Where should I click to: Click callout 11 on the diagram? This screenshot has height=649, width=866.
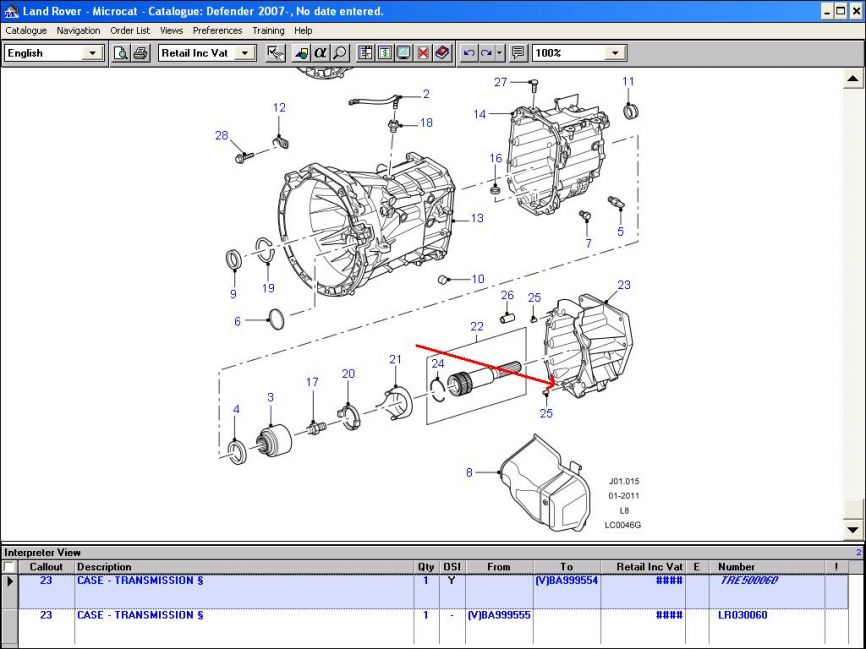[x=629, y=82]
